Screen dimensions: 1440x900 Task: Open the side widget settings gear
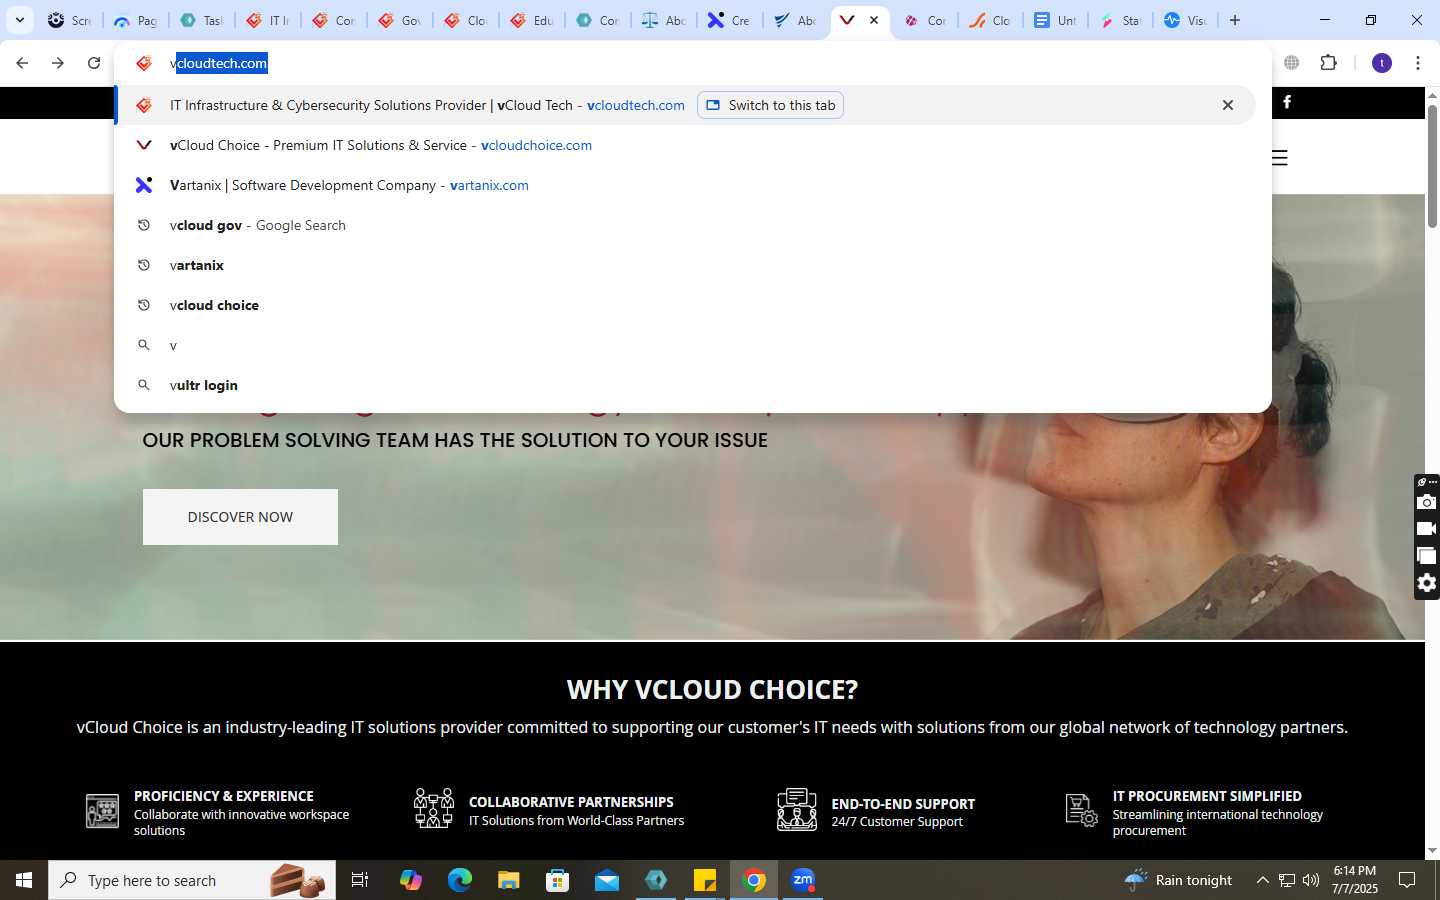[x=1427, y=583]
